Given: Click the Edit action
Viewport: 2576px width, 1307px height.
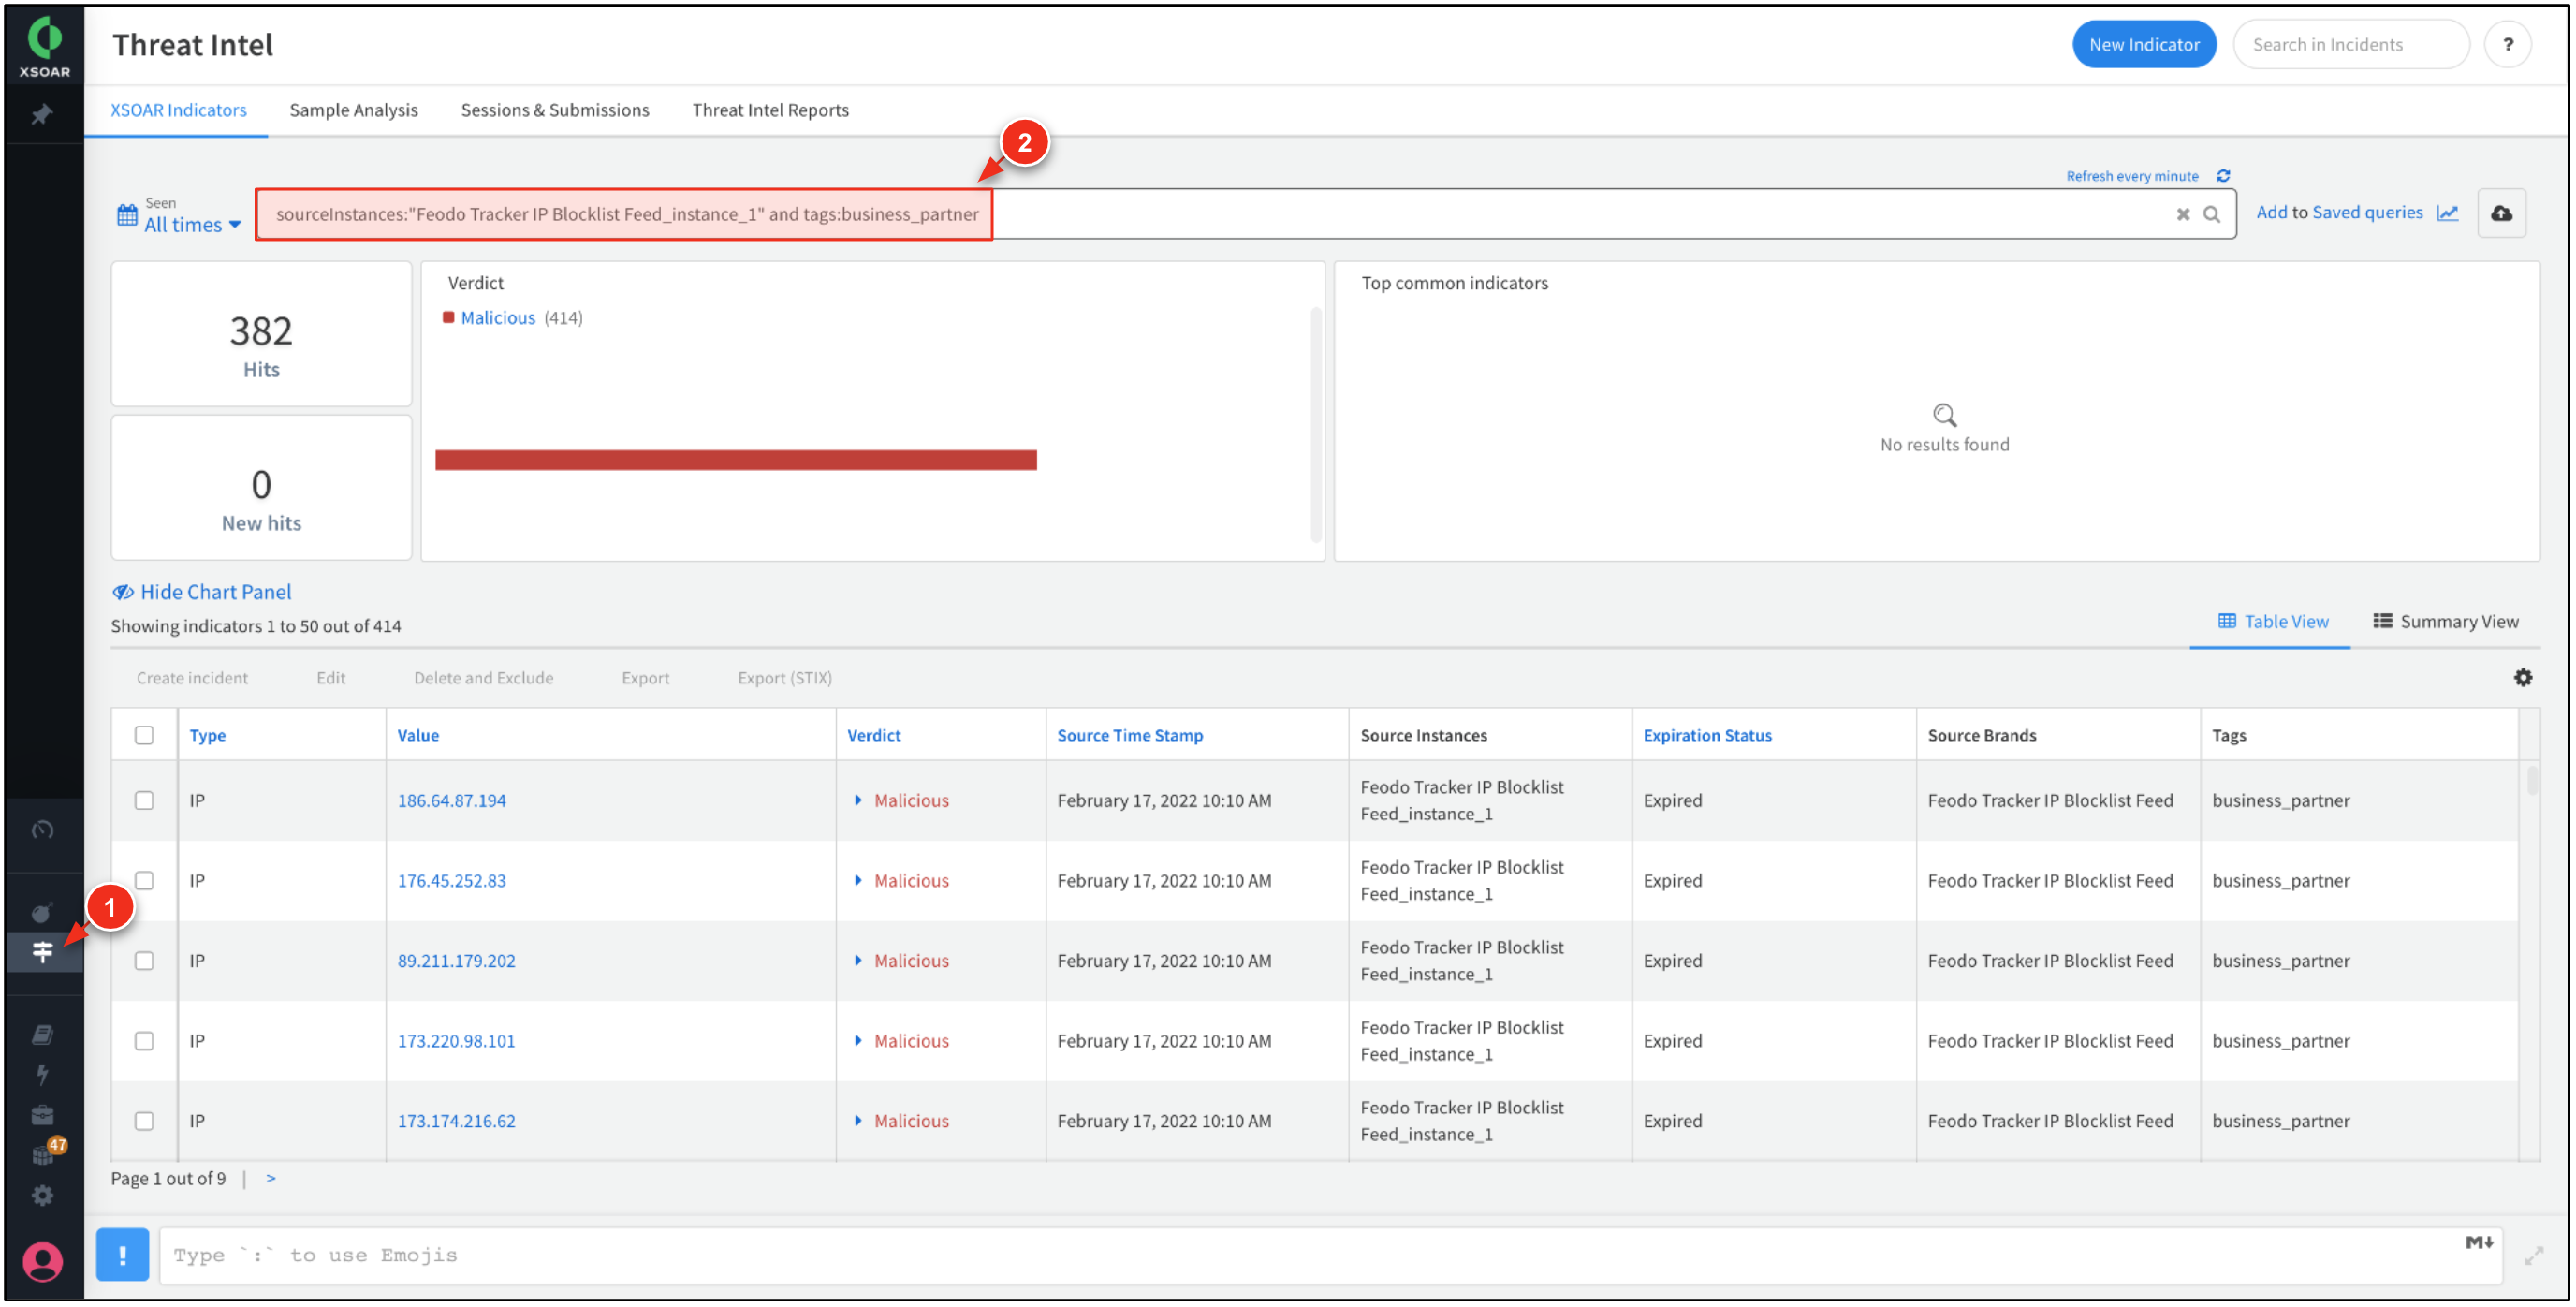Looking at the screenshot, I should (x=331, y=678).
